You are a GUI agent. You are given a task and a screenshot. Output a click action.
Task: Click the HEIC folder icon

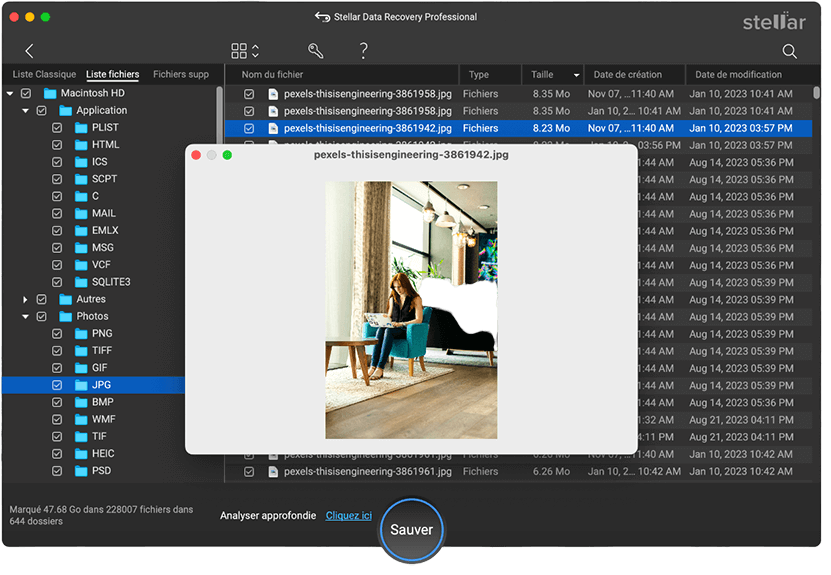tap(80, 453)
